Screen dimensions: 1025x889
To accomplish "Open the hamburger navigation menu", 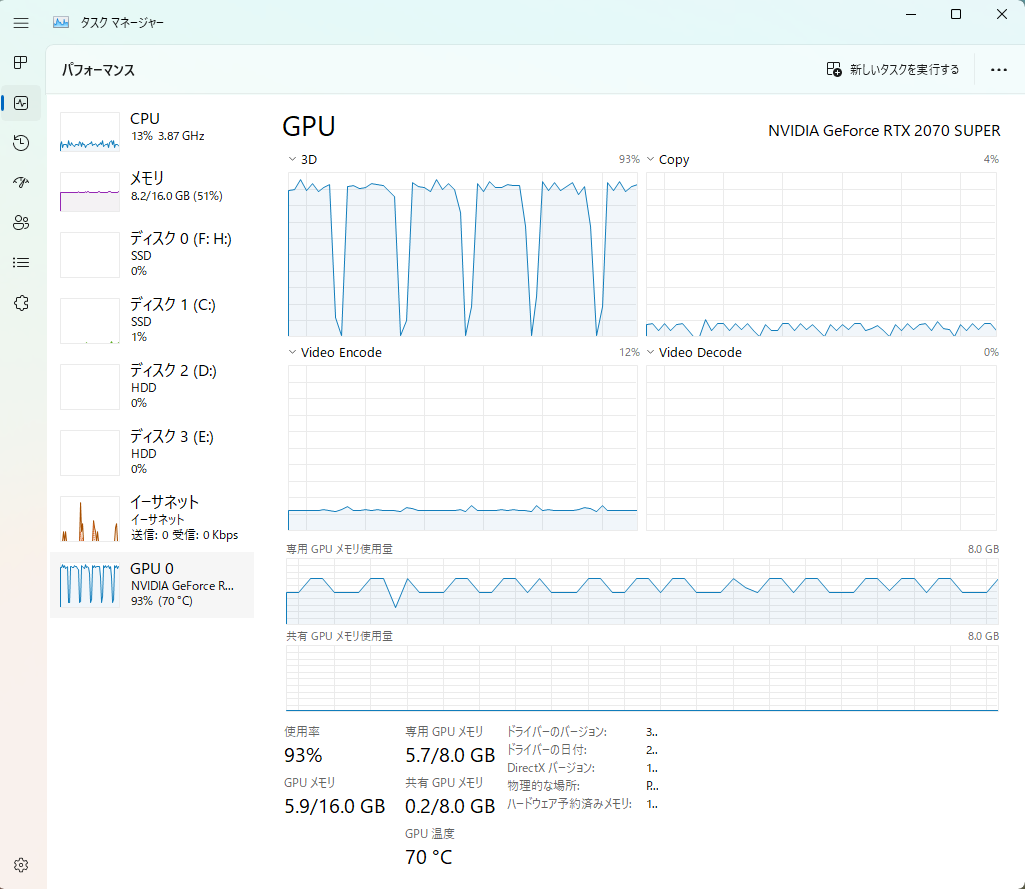I will (21, 23).
